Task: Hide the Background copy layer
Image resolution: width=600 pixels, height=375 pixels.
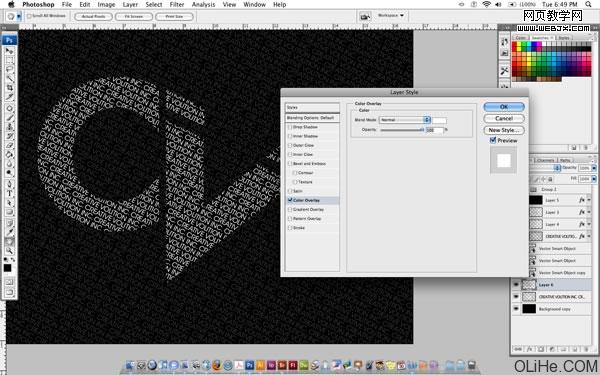Action: (516, 308)
